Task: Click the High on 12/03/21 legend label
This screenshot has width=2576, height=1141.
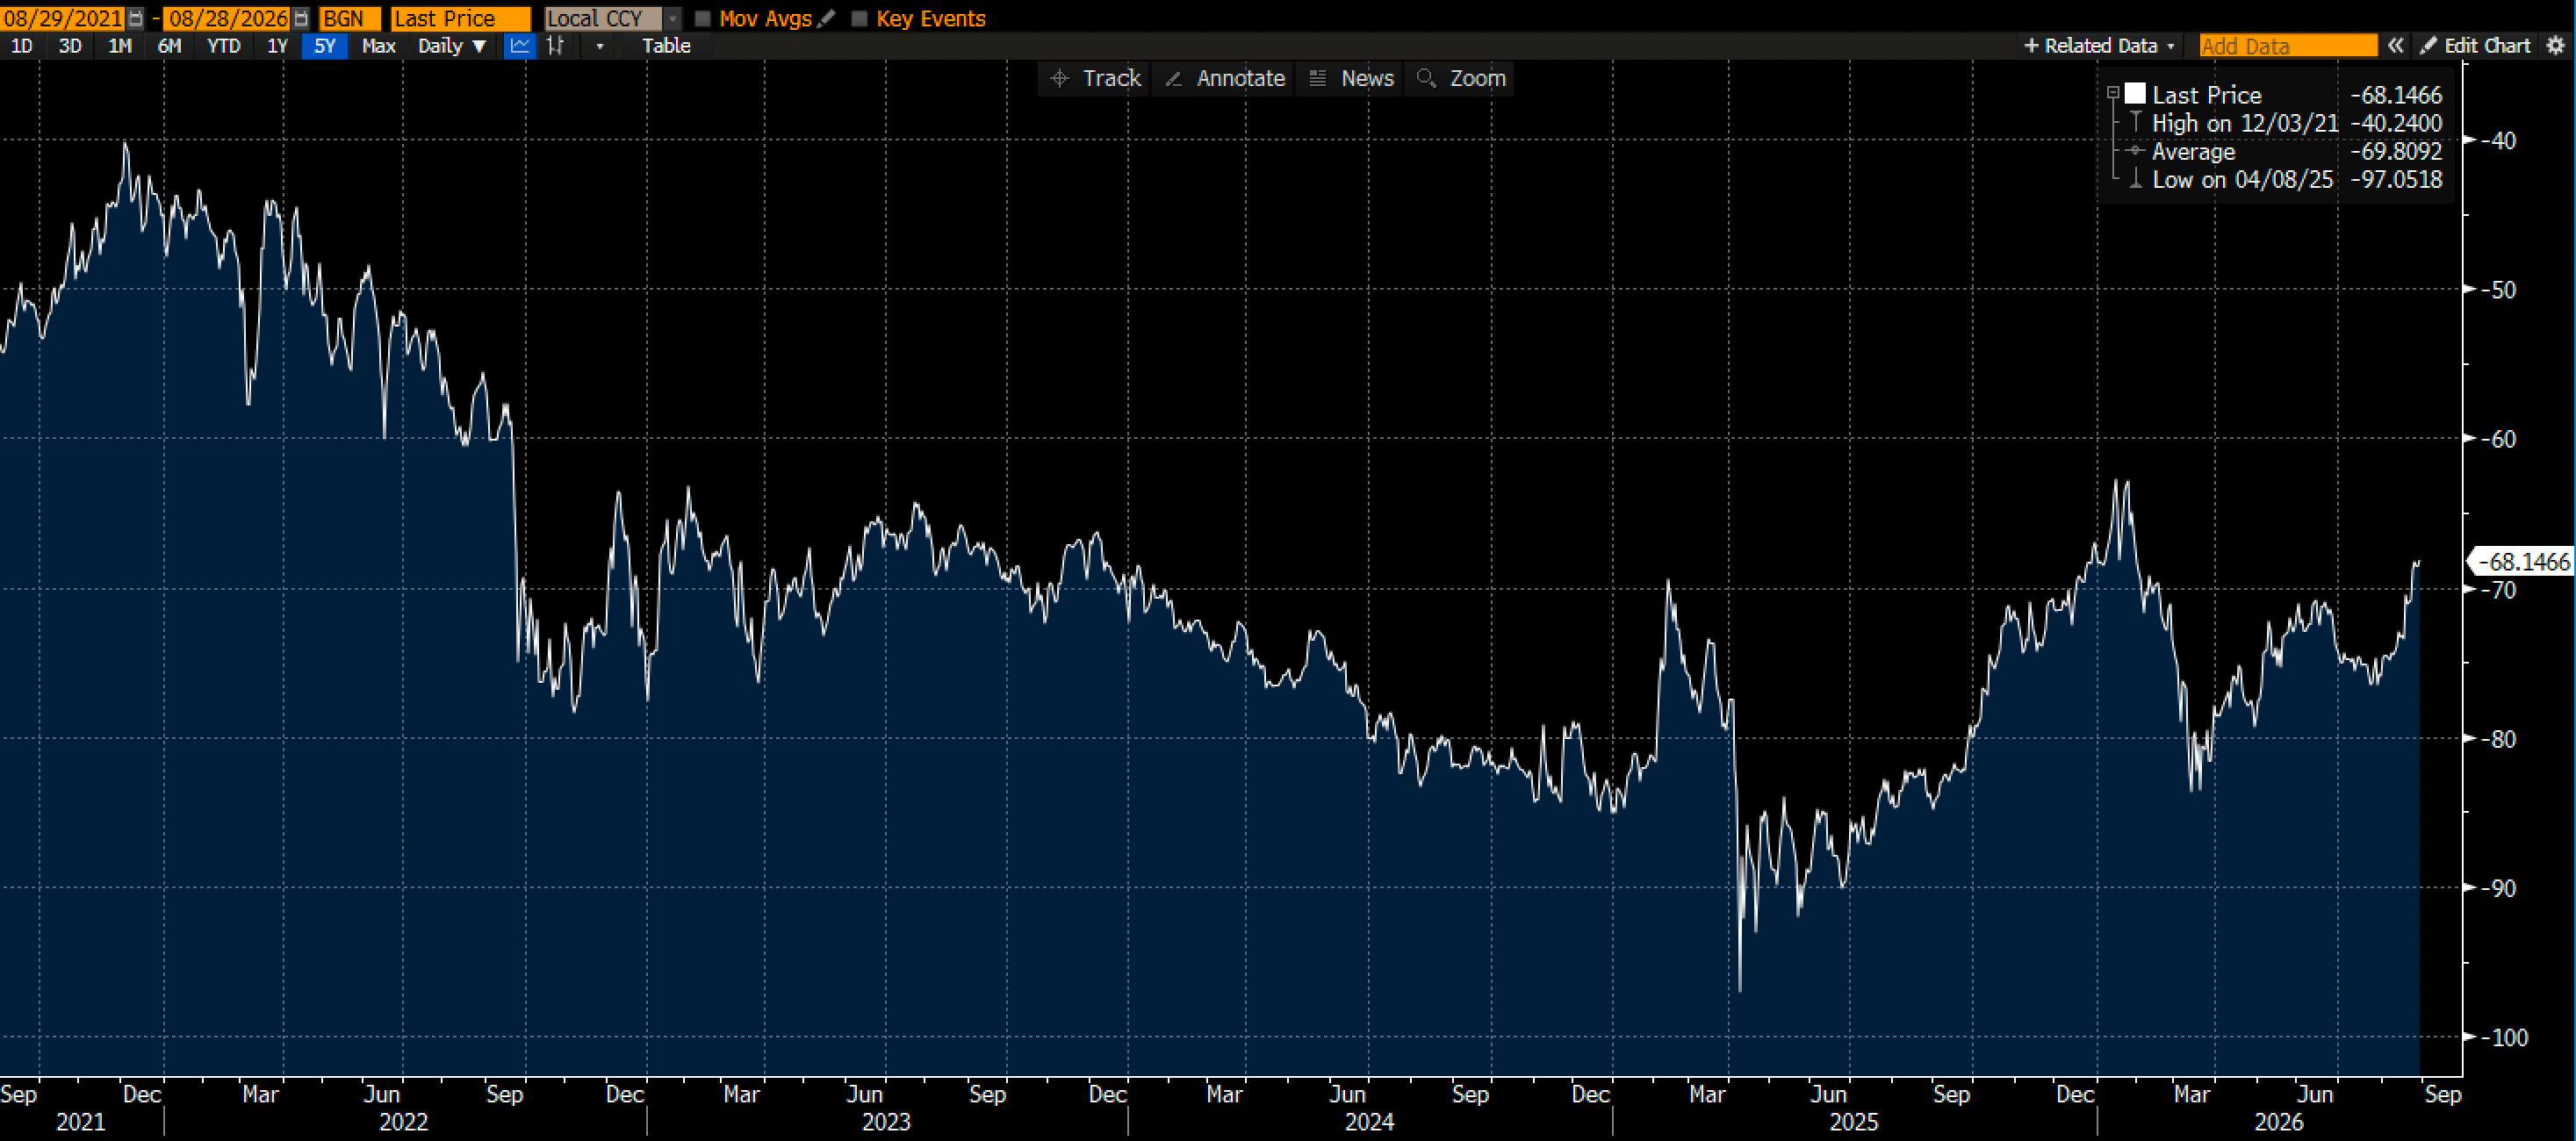Action: point(2245,123)
